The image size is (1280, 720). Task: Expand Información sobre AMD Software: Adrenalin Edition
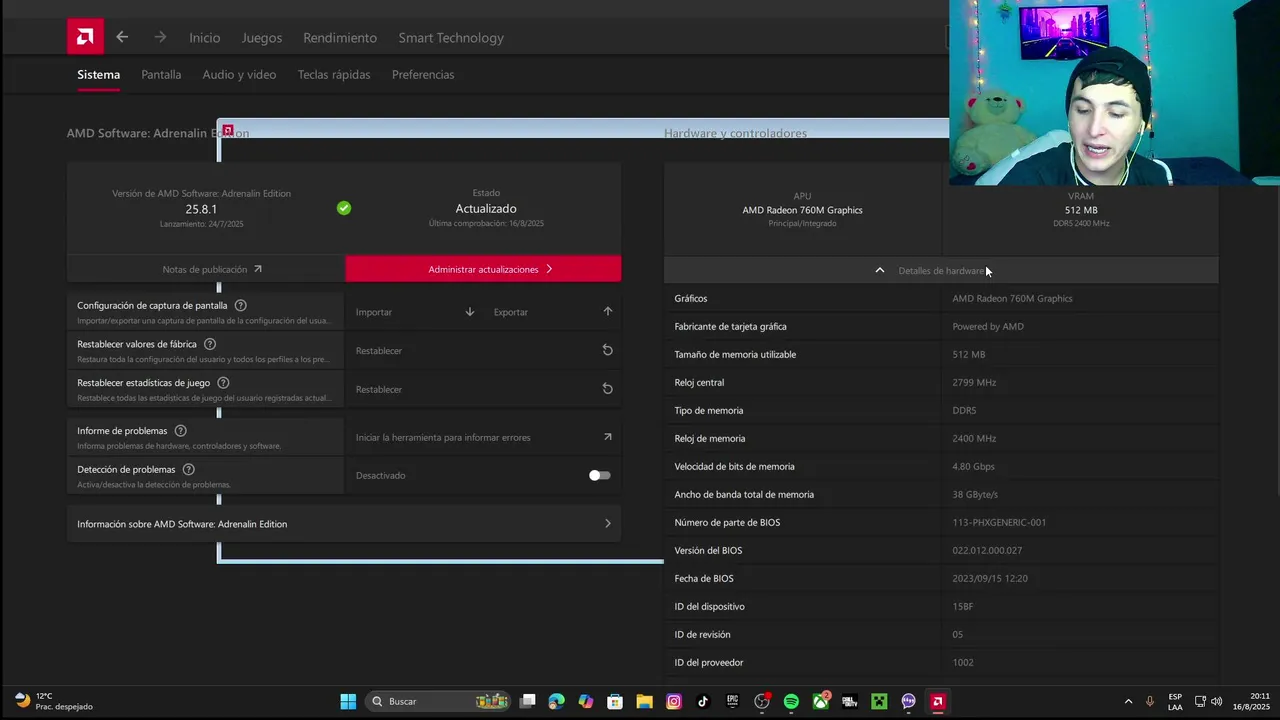344,524
